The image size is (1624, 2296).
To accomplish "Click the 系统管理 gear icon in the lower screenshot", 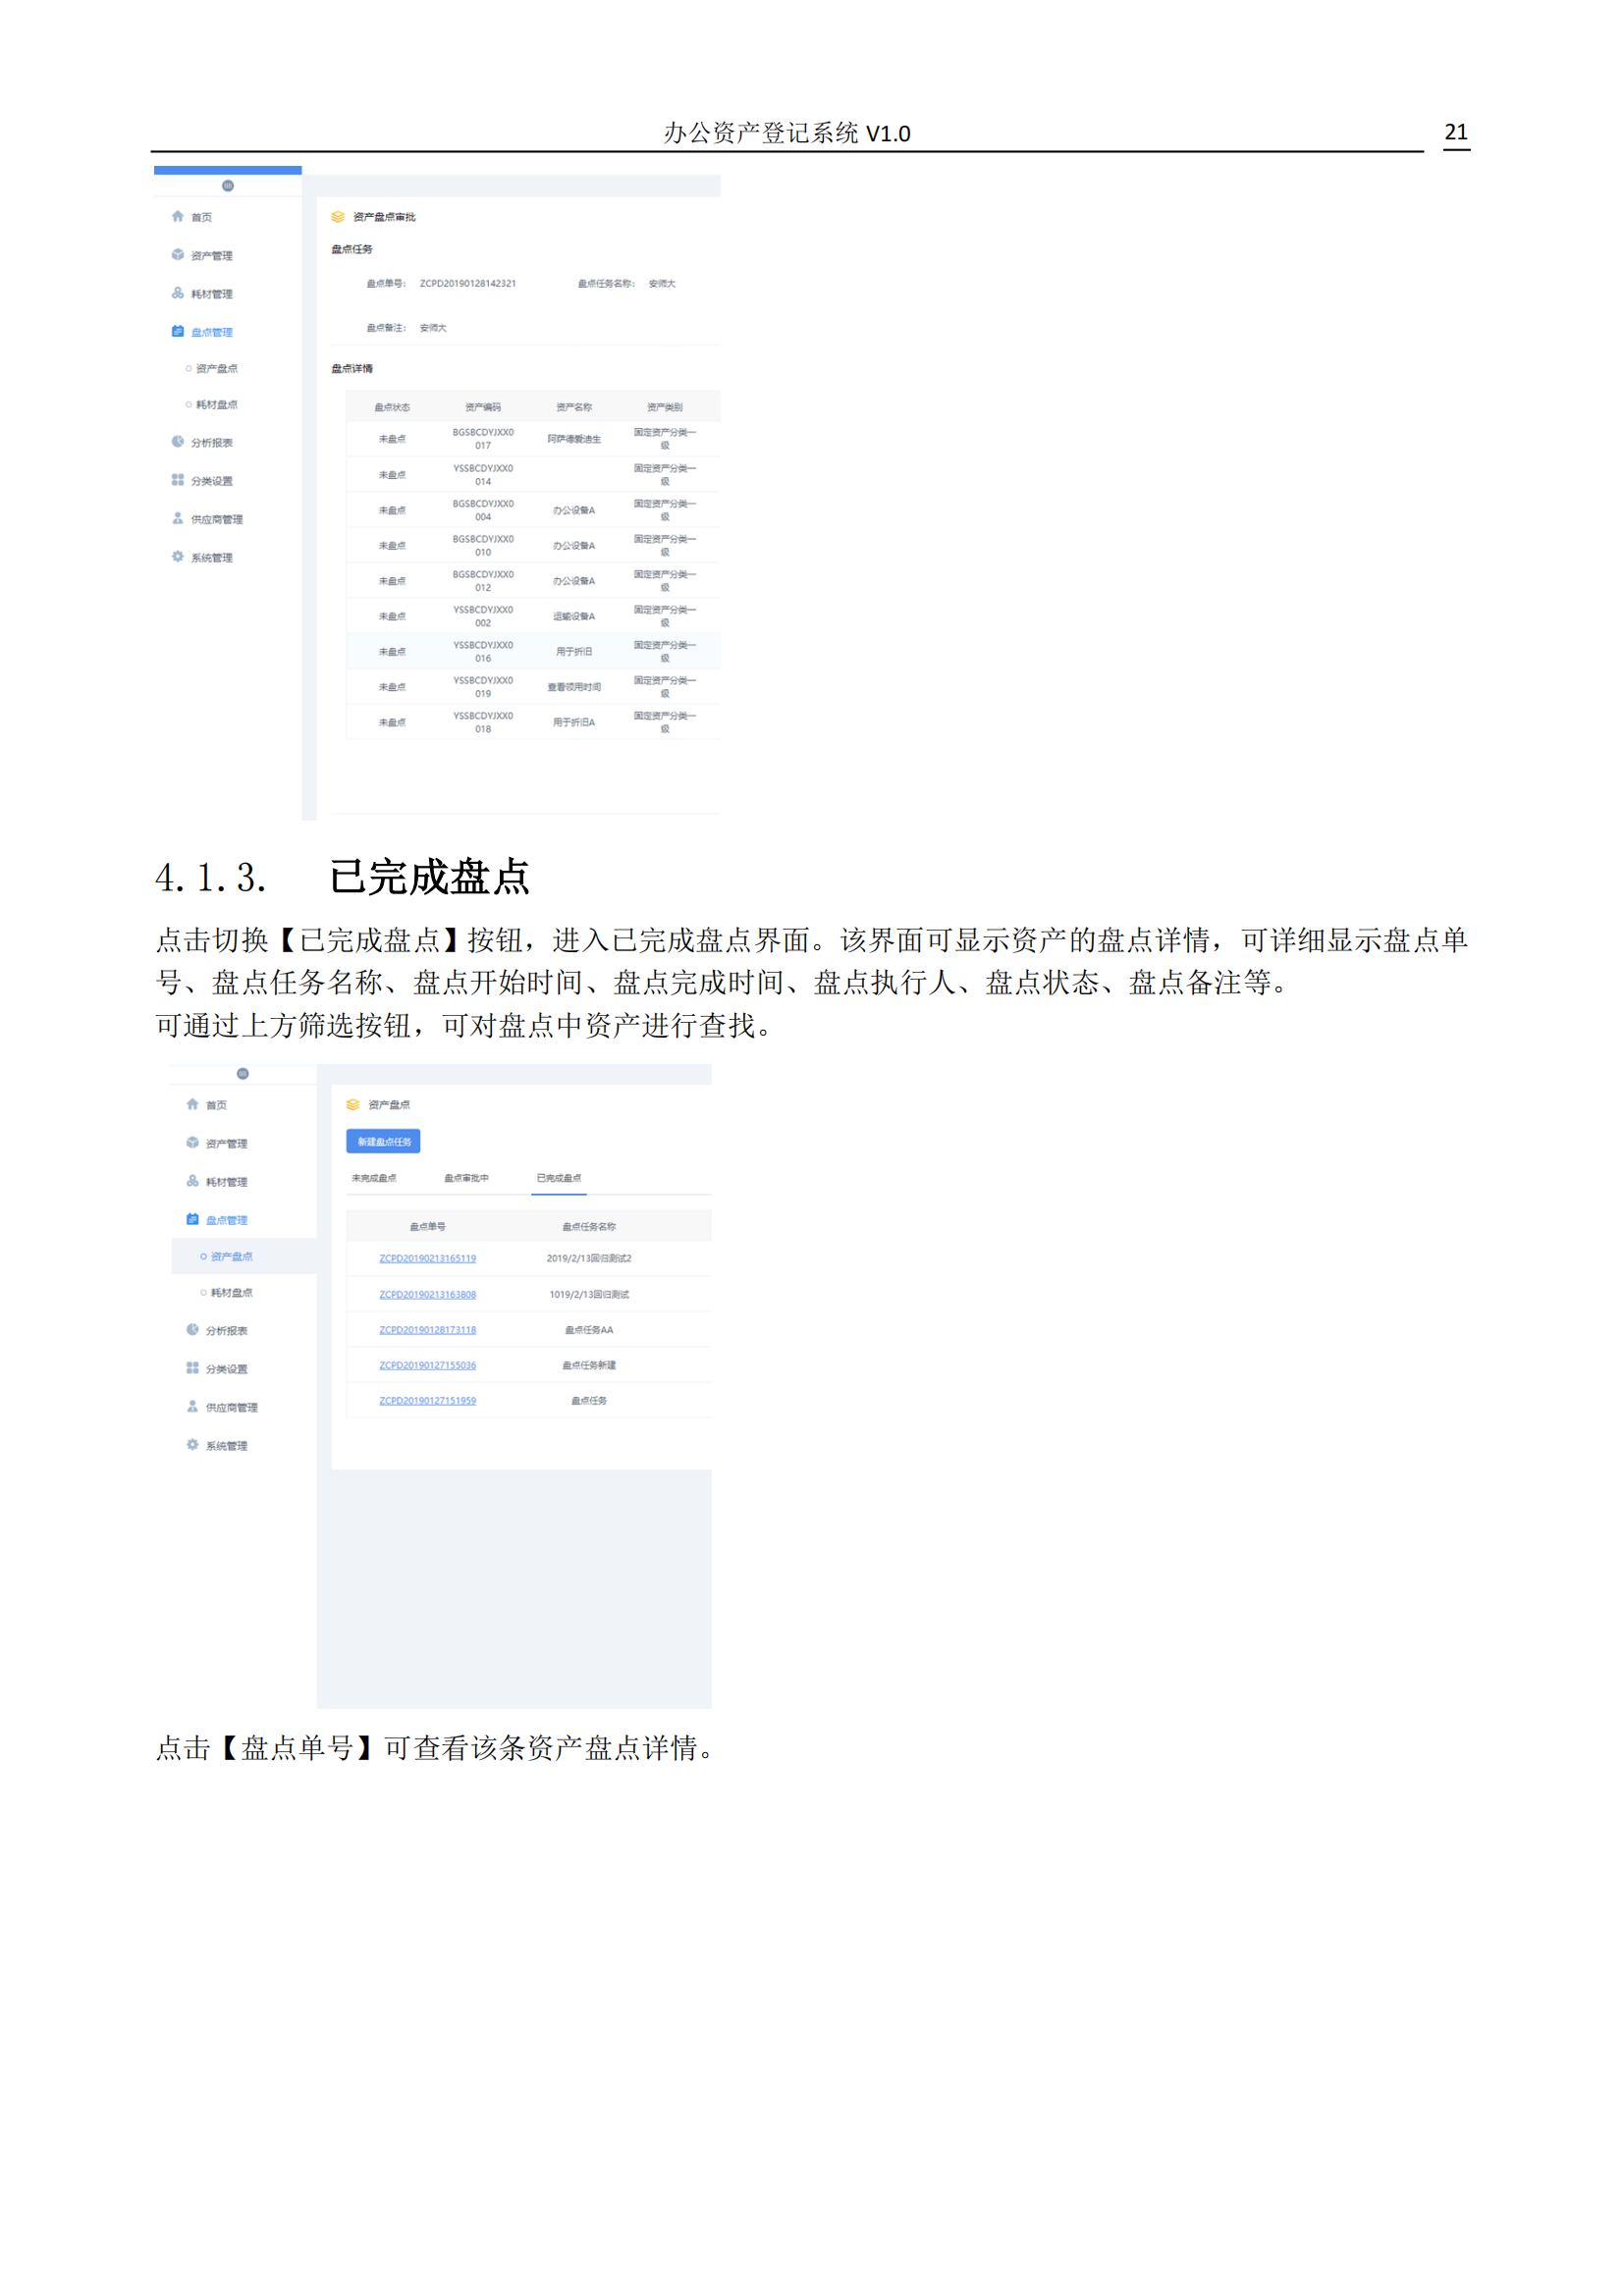I will 192,1445.
